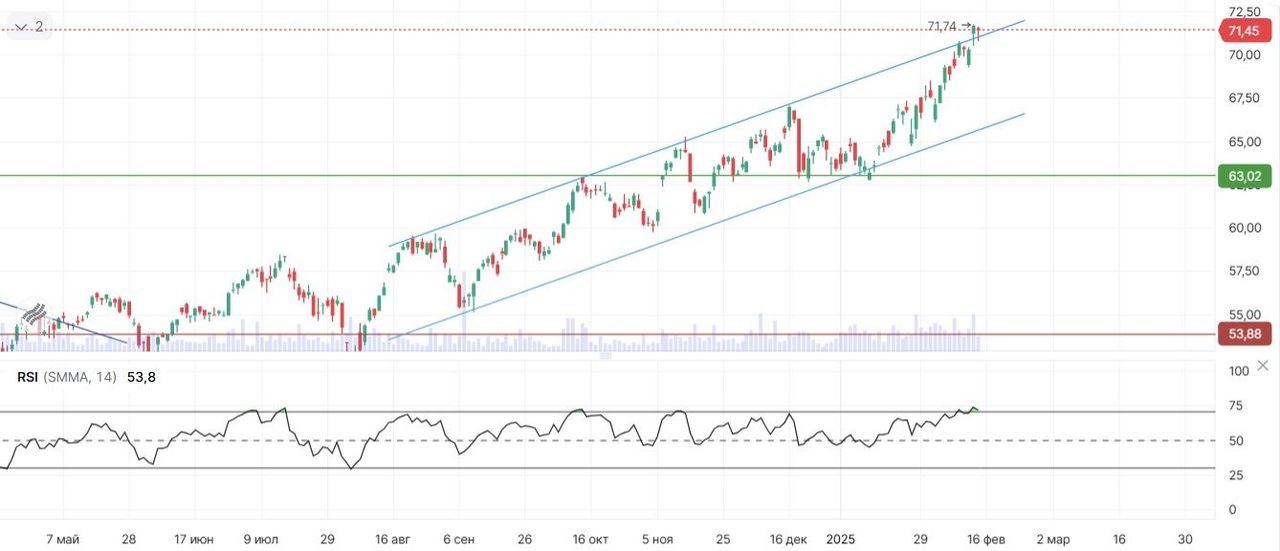The width and height of the screenshot is (1280, 551).
Task: Click the 2025 year marker on time axis
Action: click(x=841, y=539)
